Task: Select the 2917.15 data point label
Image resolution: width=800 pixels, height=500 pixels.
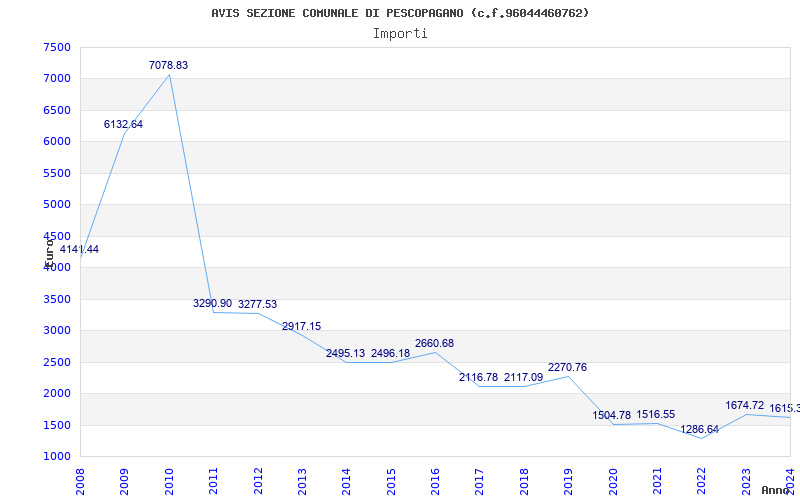Action: (301, 327)
